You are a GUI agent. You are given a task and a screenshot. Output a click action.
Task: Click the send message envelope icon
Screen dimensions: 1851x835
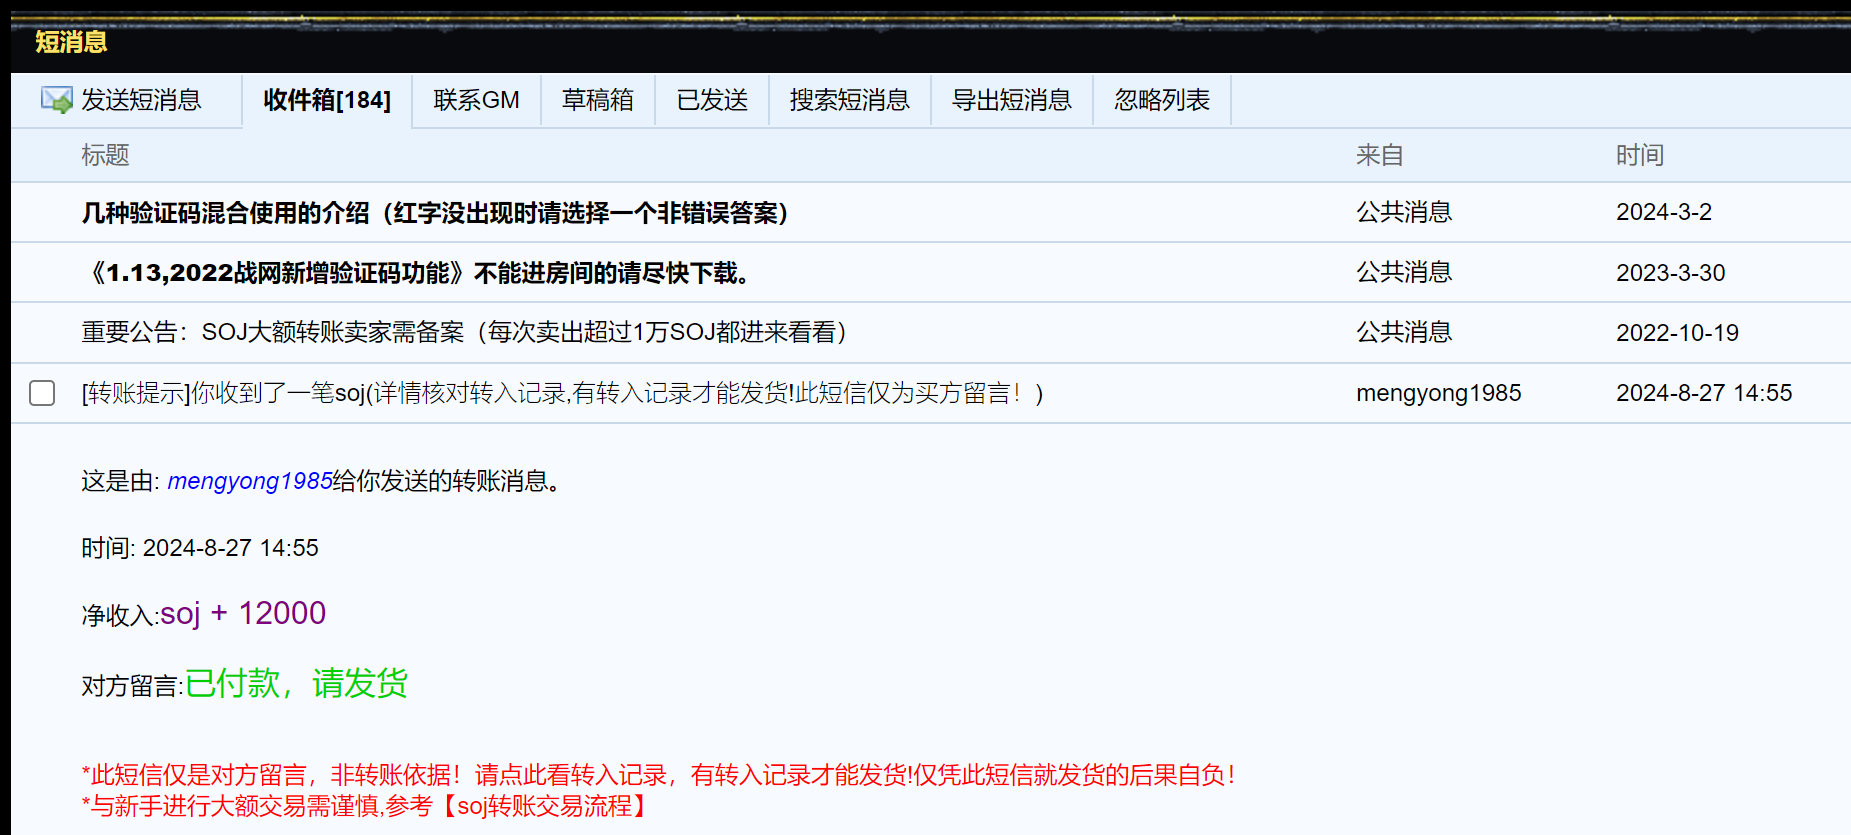56,100
